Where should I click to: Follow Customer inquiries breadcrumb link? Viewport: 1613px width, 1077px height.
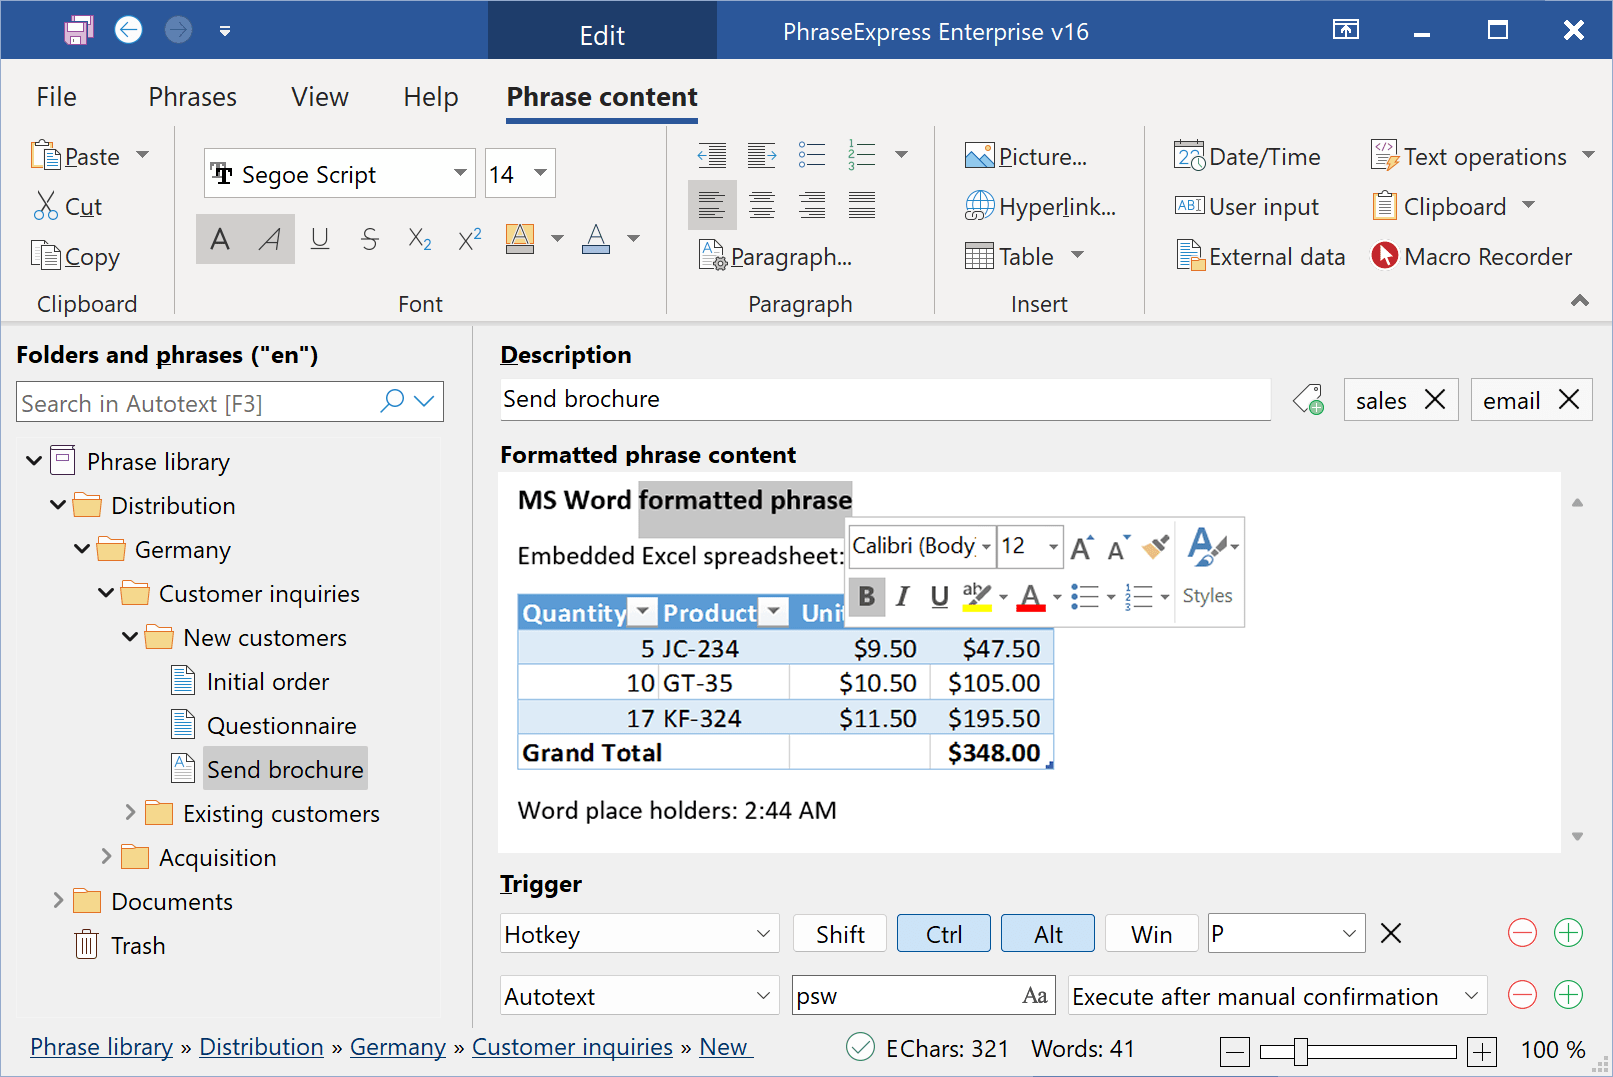572,1047
